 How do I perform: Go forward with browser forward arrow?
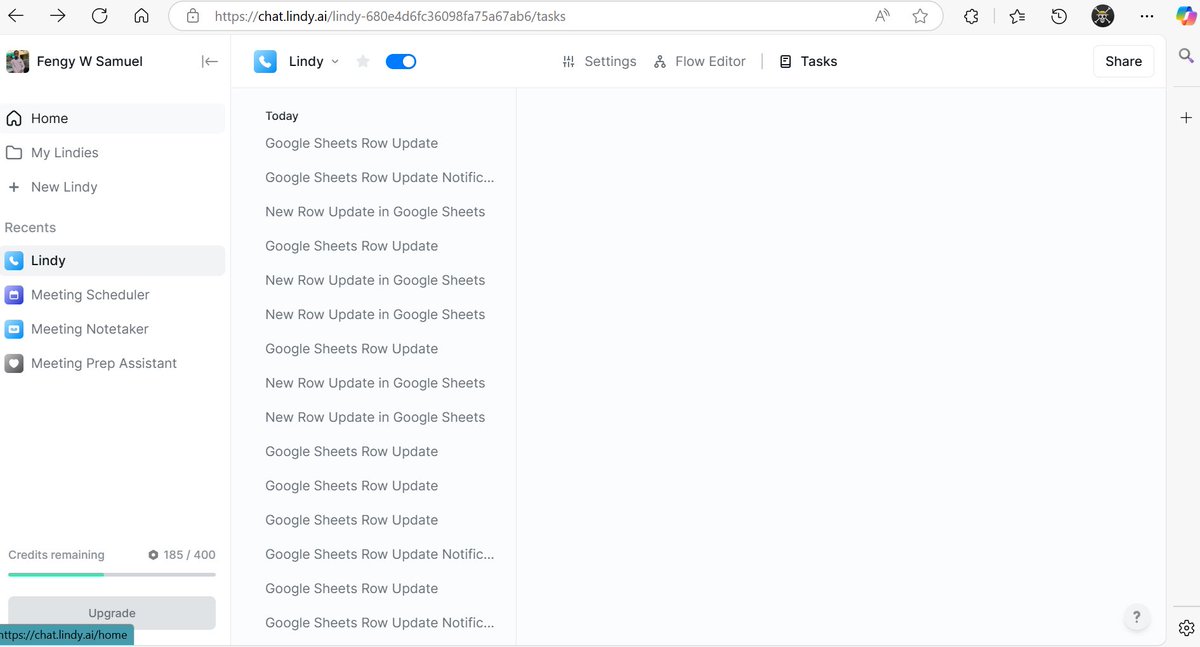click(58, 16)
